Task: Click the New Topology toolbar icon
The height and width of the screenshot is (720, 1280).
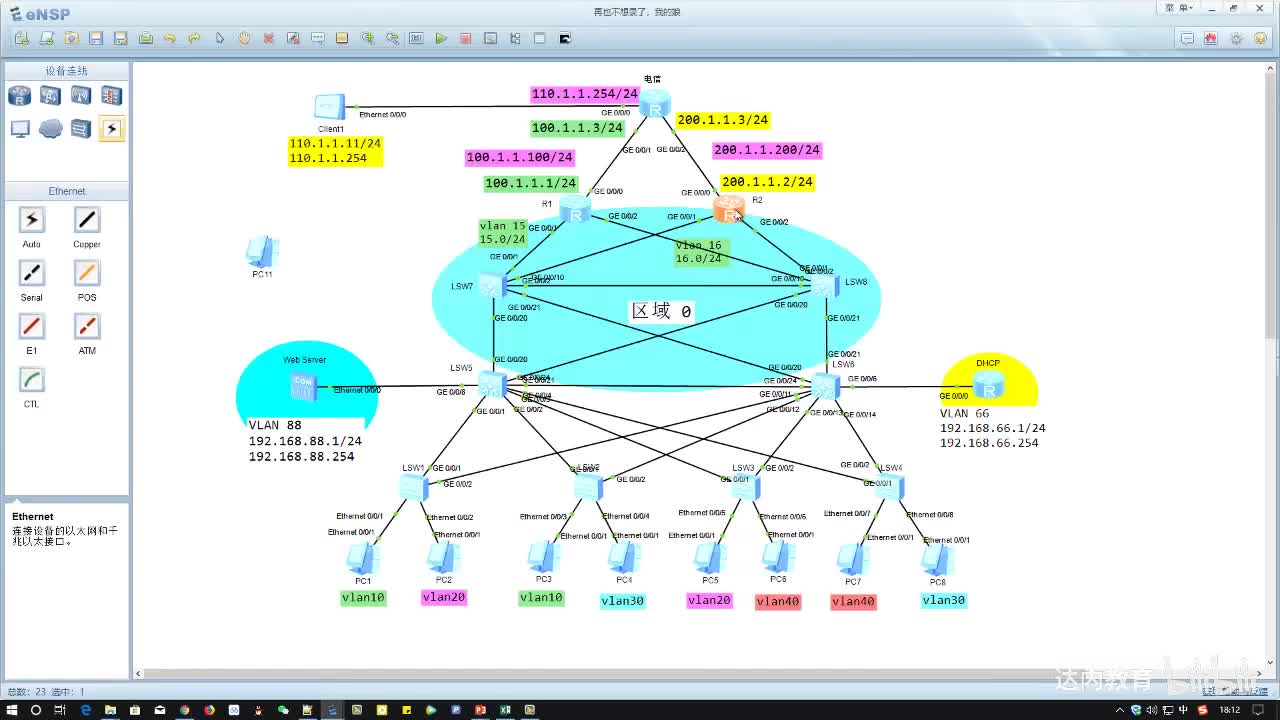Action: [22, 38]
